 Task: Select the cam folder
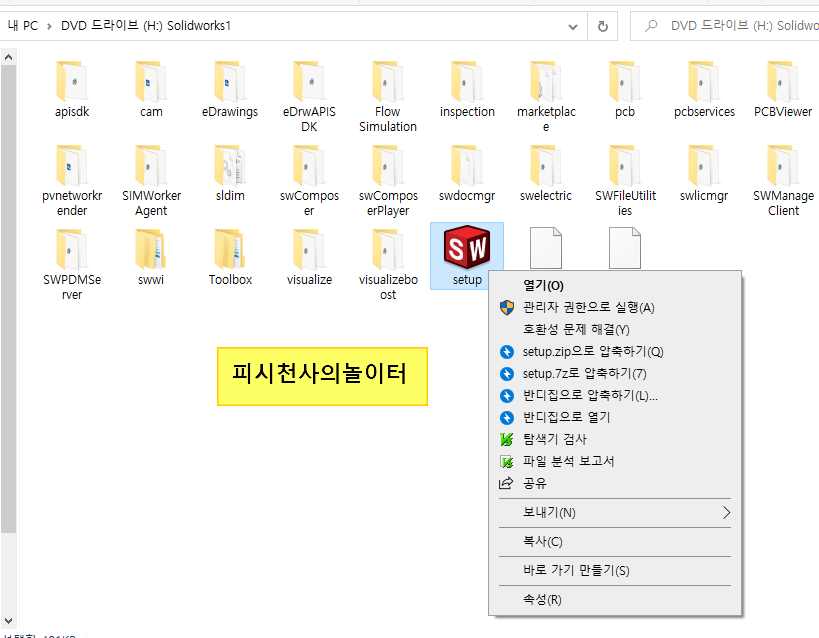tap(151, 89)
